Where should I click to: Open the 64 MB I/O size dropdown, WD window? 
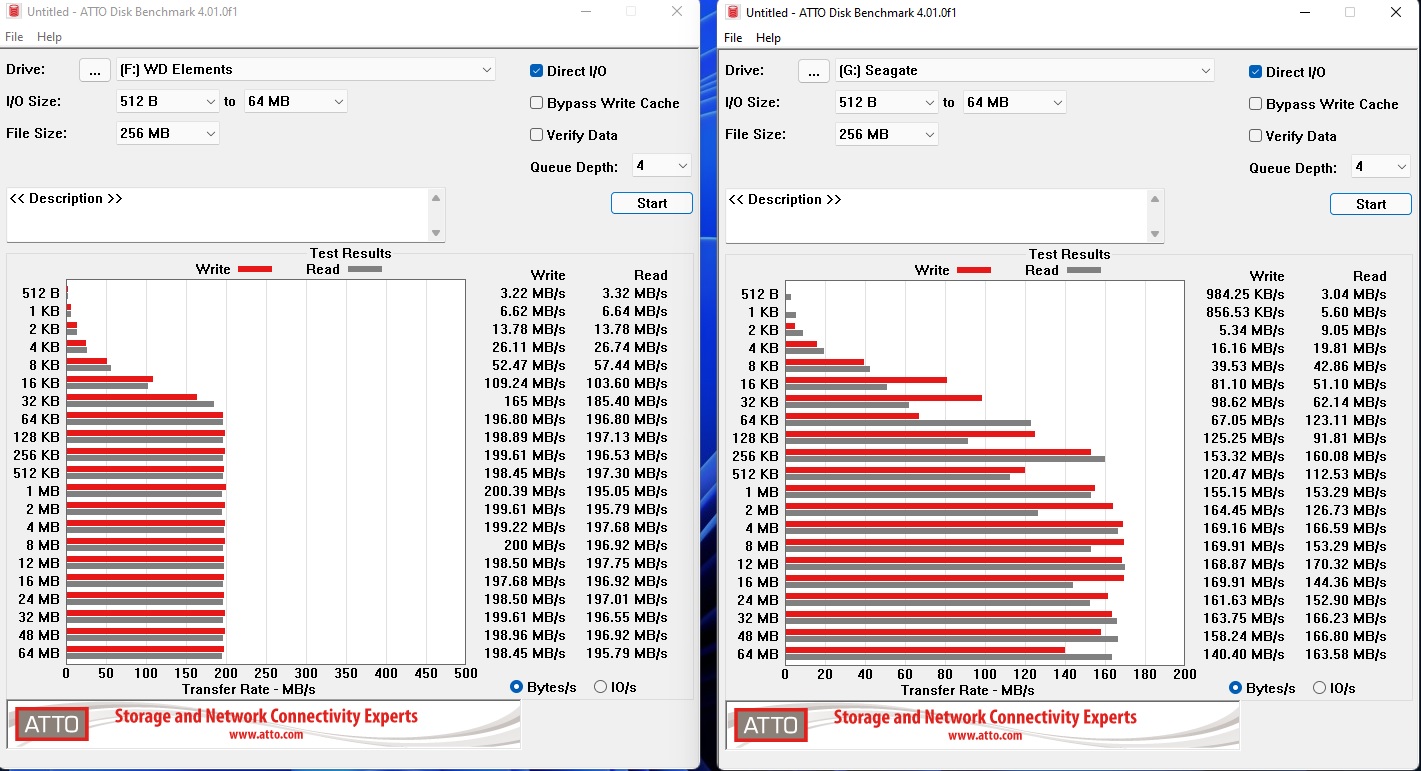click(x=296, y=102)
